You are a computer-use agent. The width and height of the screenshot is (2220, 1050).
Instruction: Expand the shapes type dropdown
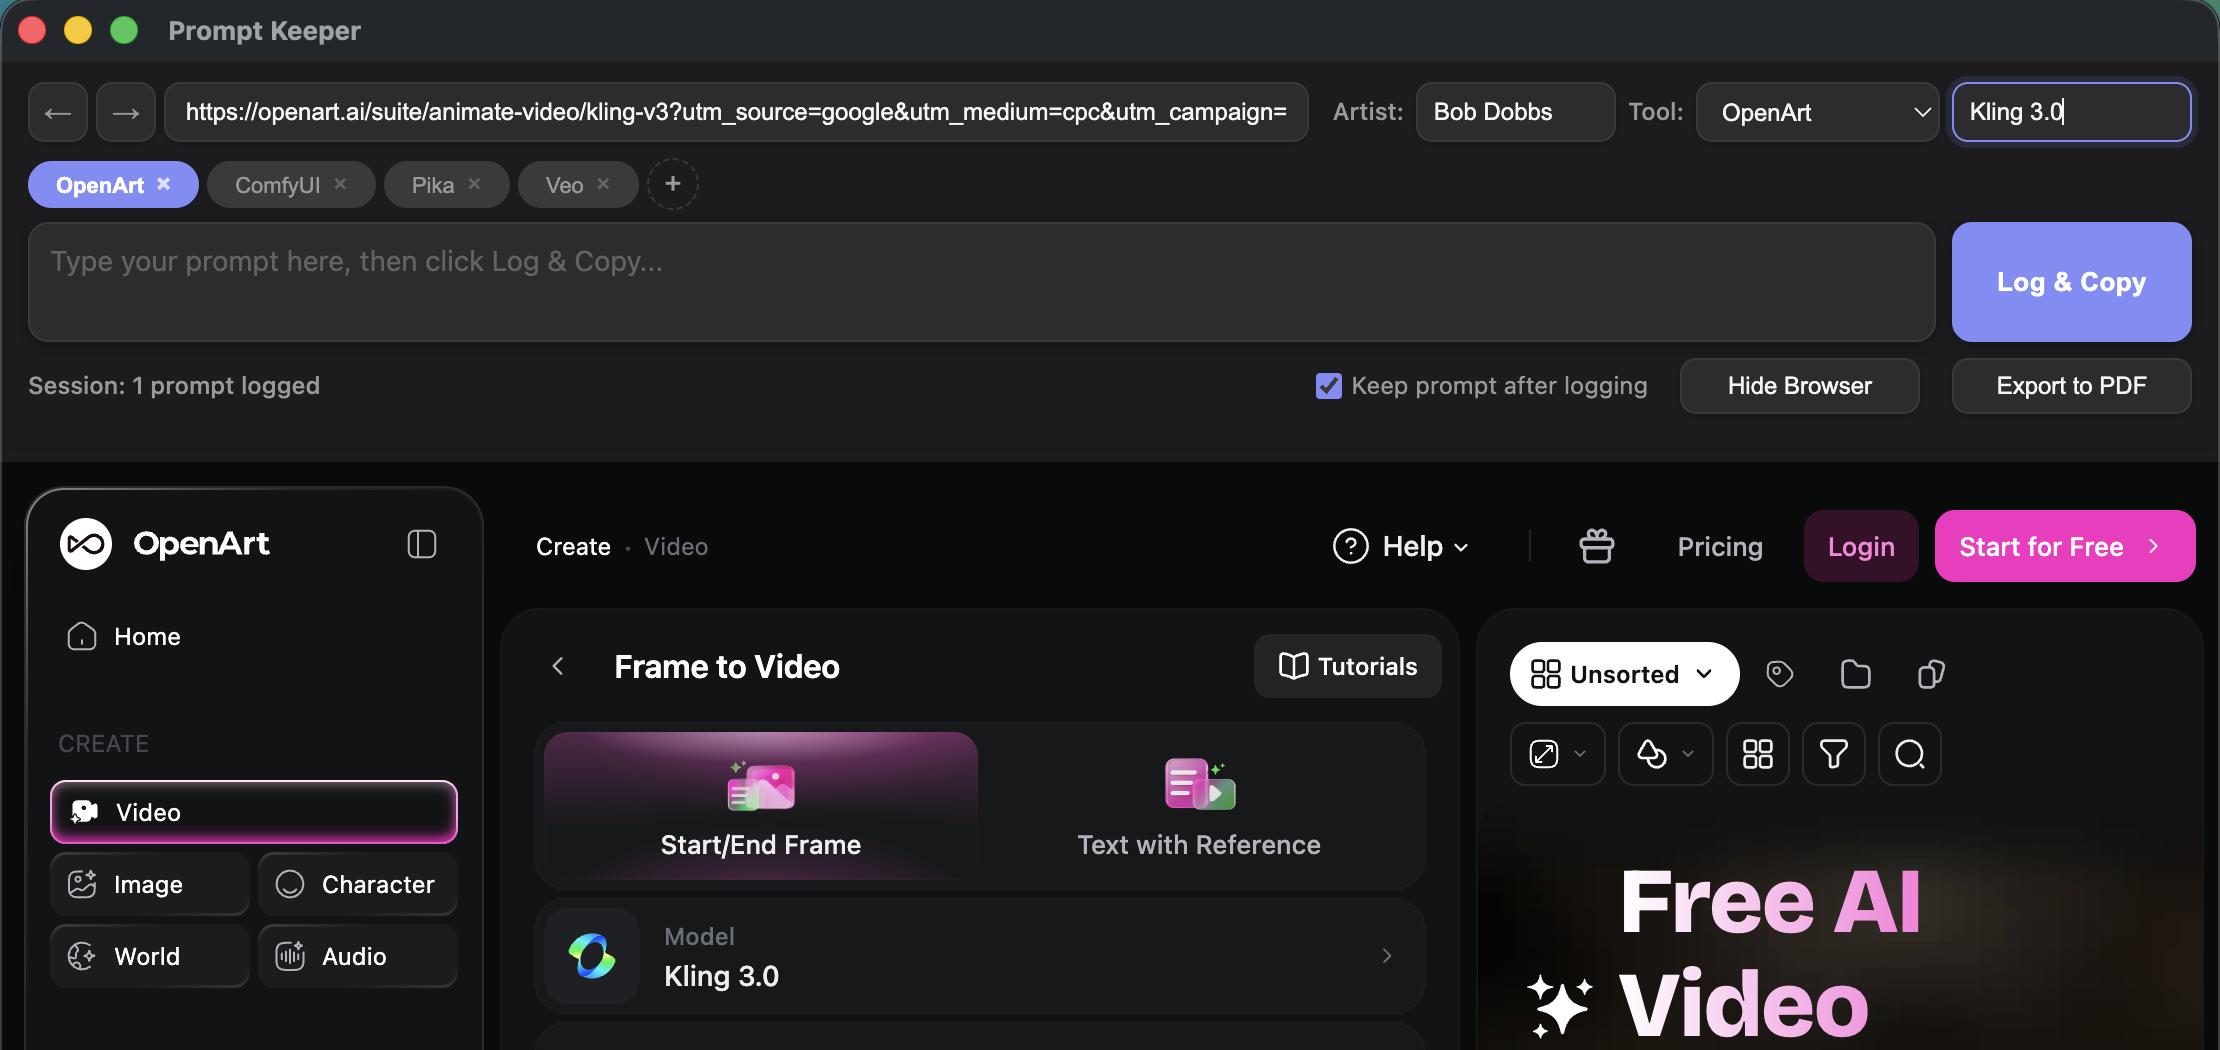click(1665, 754)
